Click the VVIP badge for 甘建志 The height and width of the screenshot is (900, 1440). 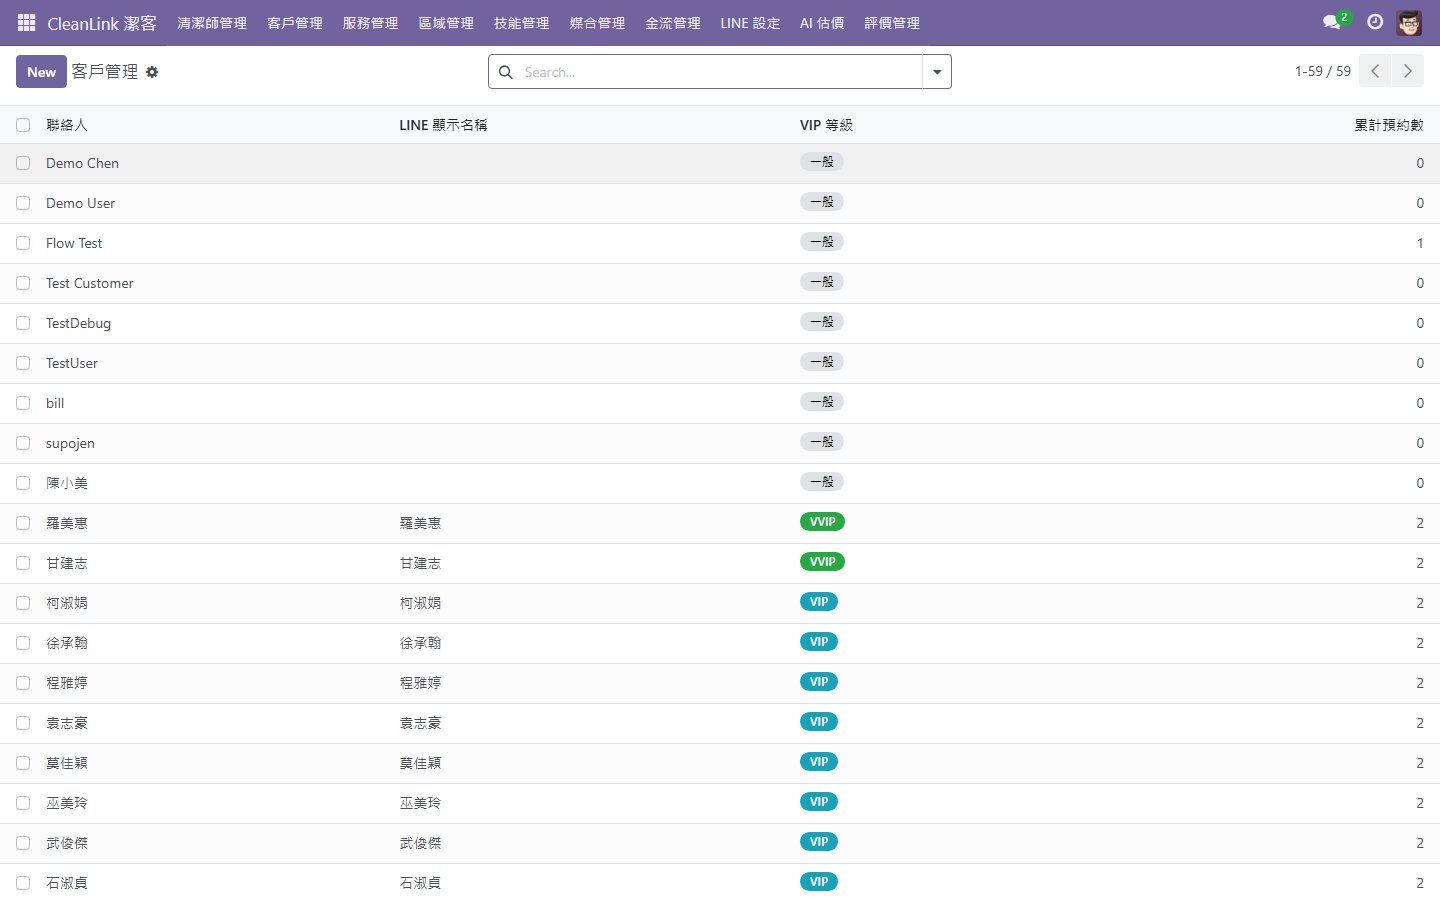pyautogui.click(x=822, y=562)
